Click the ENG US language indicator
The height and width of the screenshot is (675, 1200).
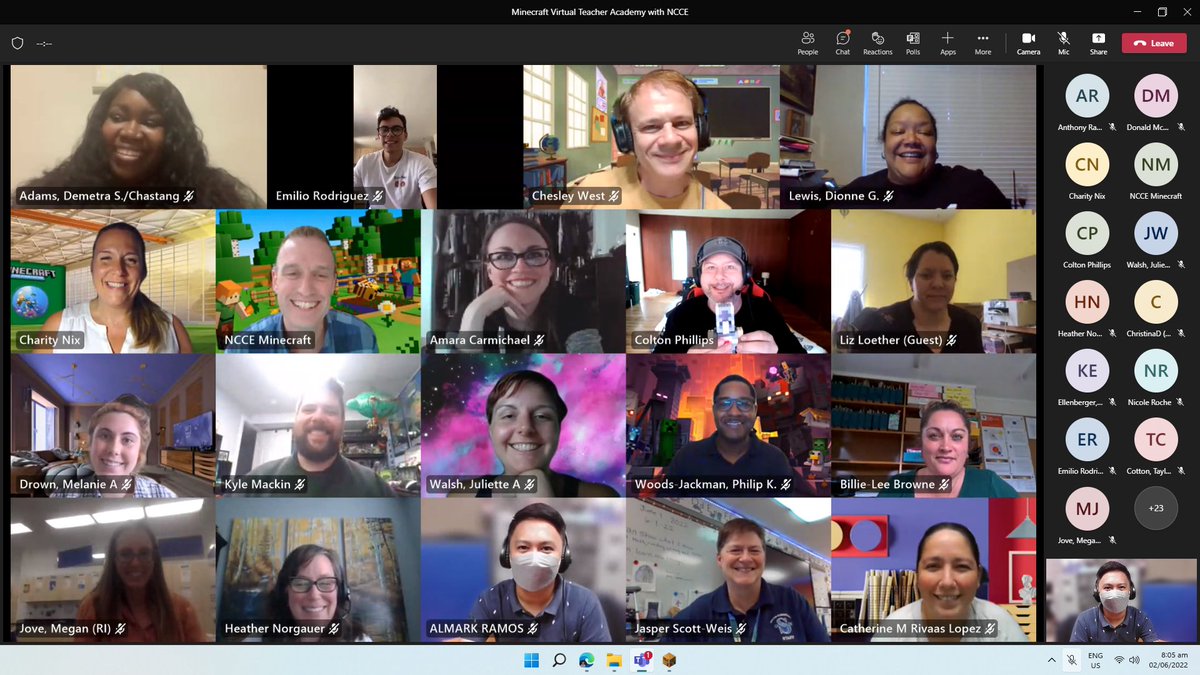(1097, 660)
